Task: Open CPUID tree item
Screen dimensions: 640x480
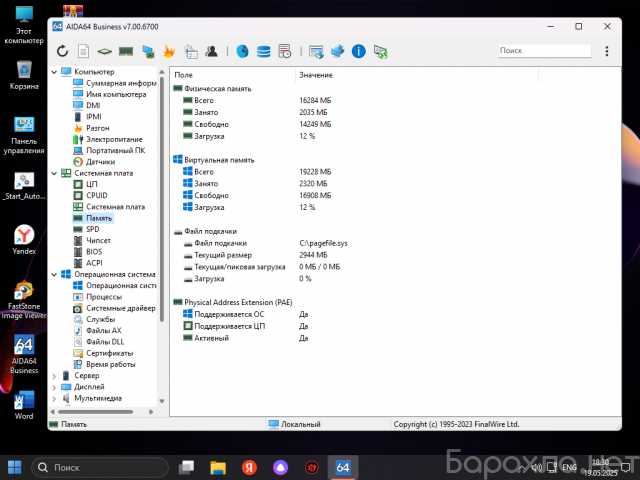Action: point(97,196)
